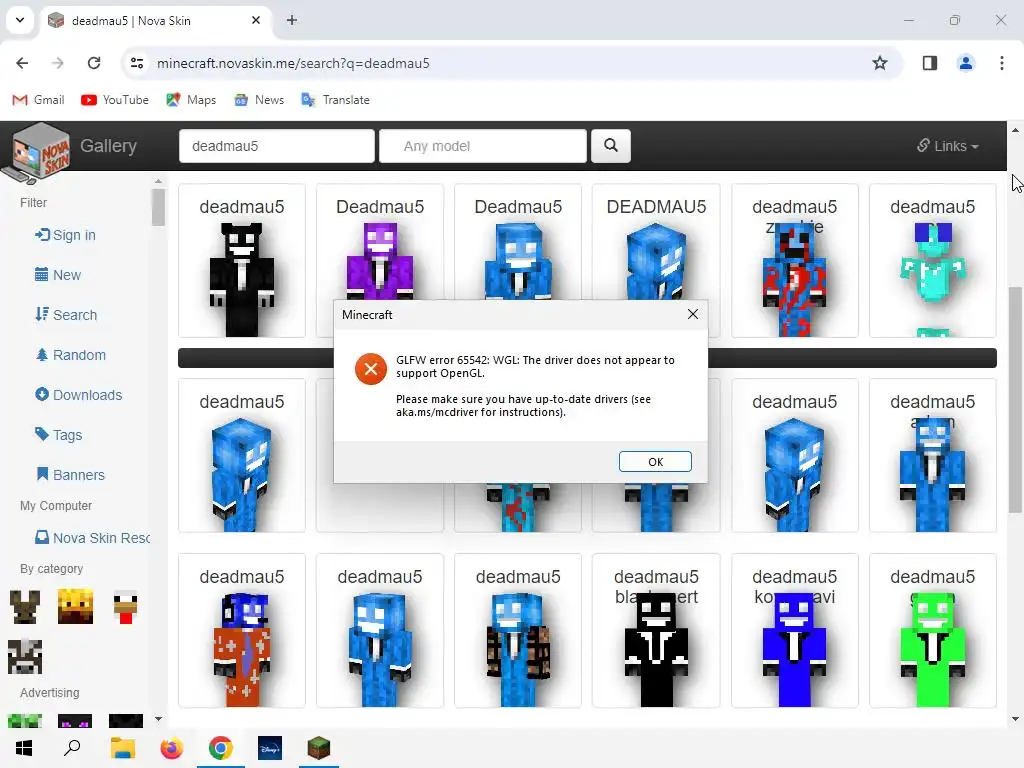Open the tab search dropdown arrow

click(20, 20)
